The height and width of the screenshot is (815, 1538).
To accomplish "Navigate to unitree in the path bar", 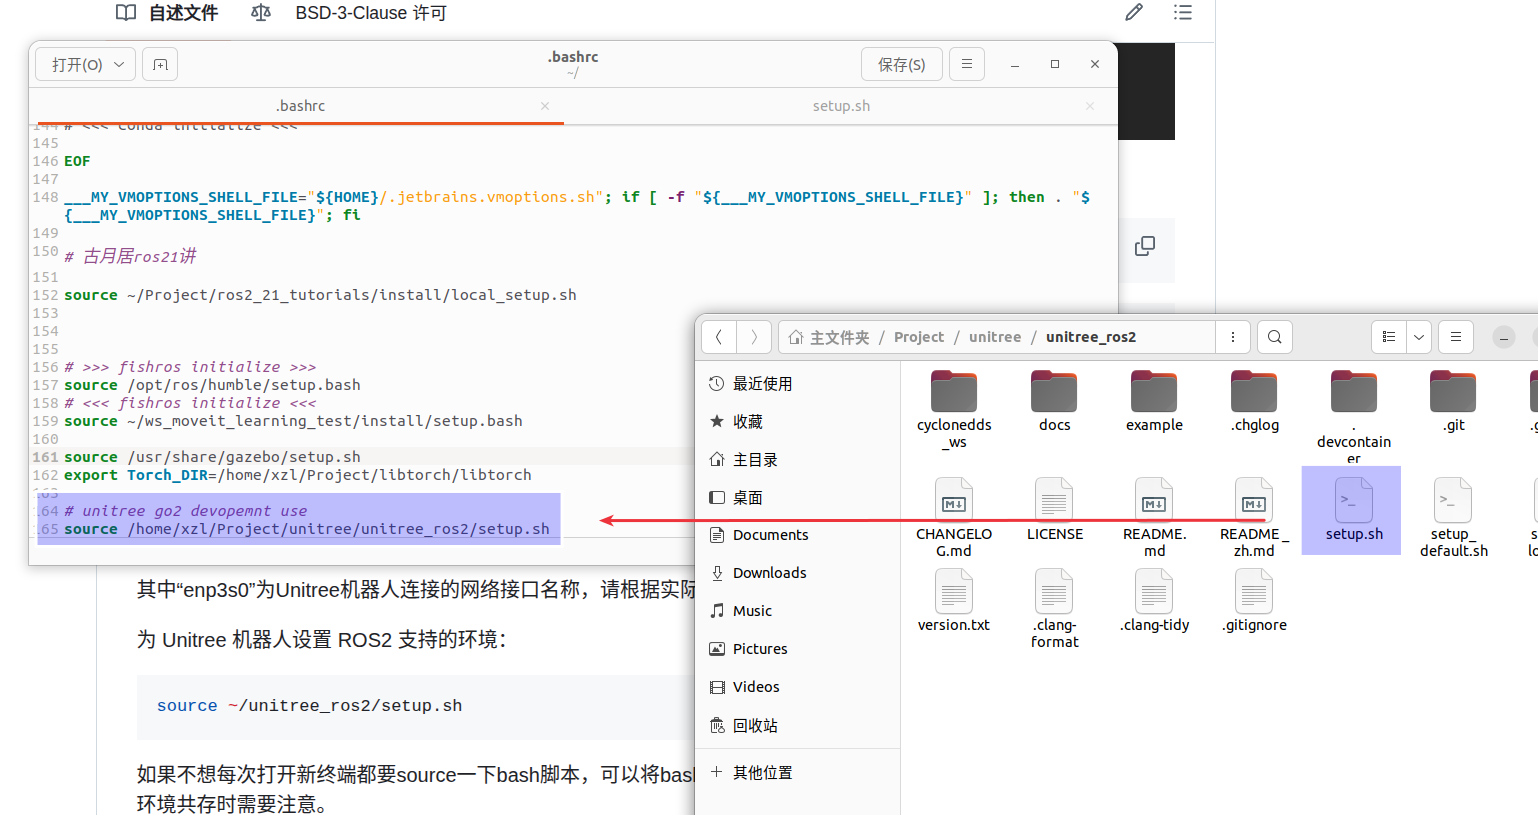I will 995,337.
